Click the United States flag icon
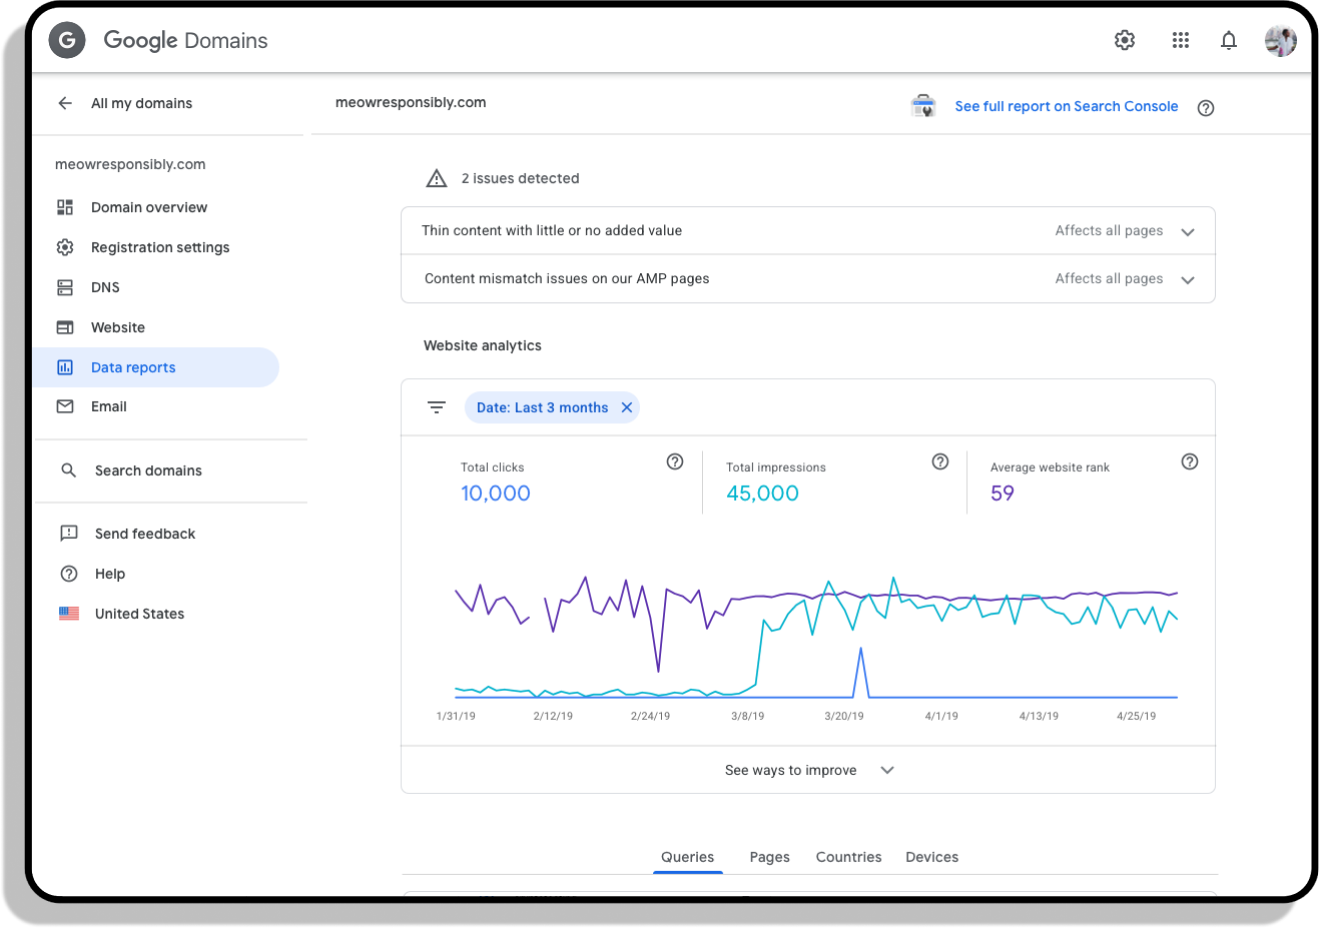This screenshot has width=1319, height=928. [69, 613]
